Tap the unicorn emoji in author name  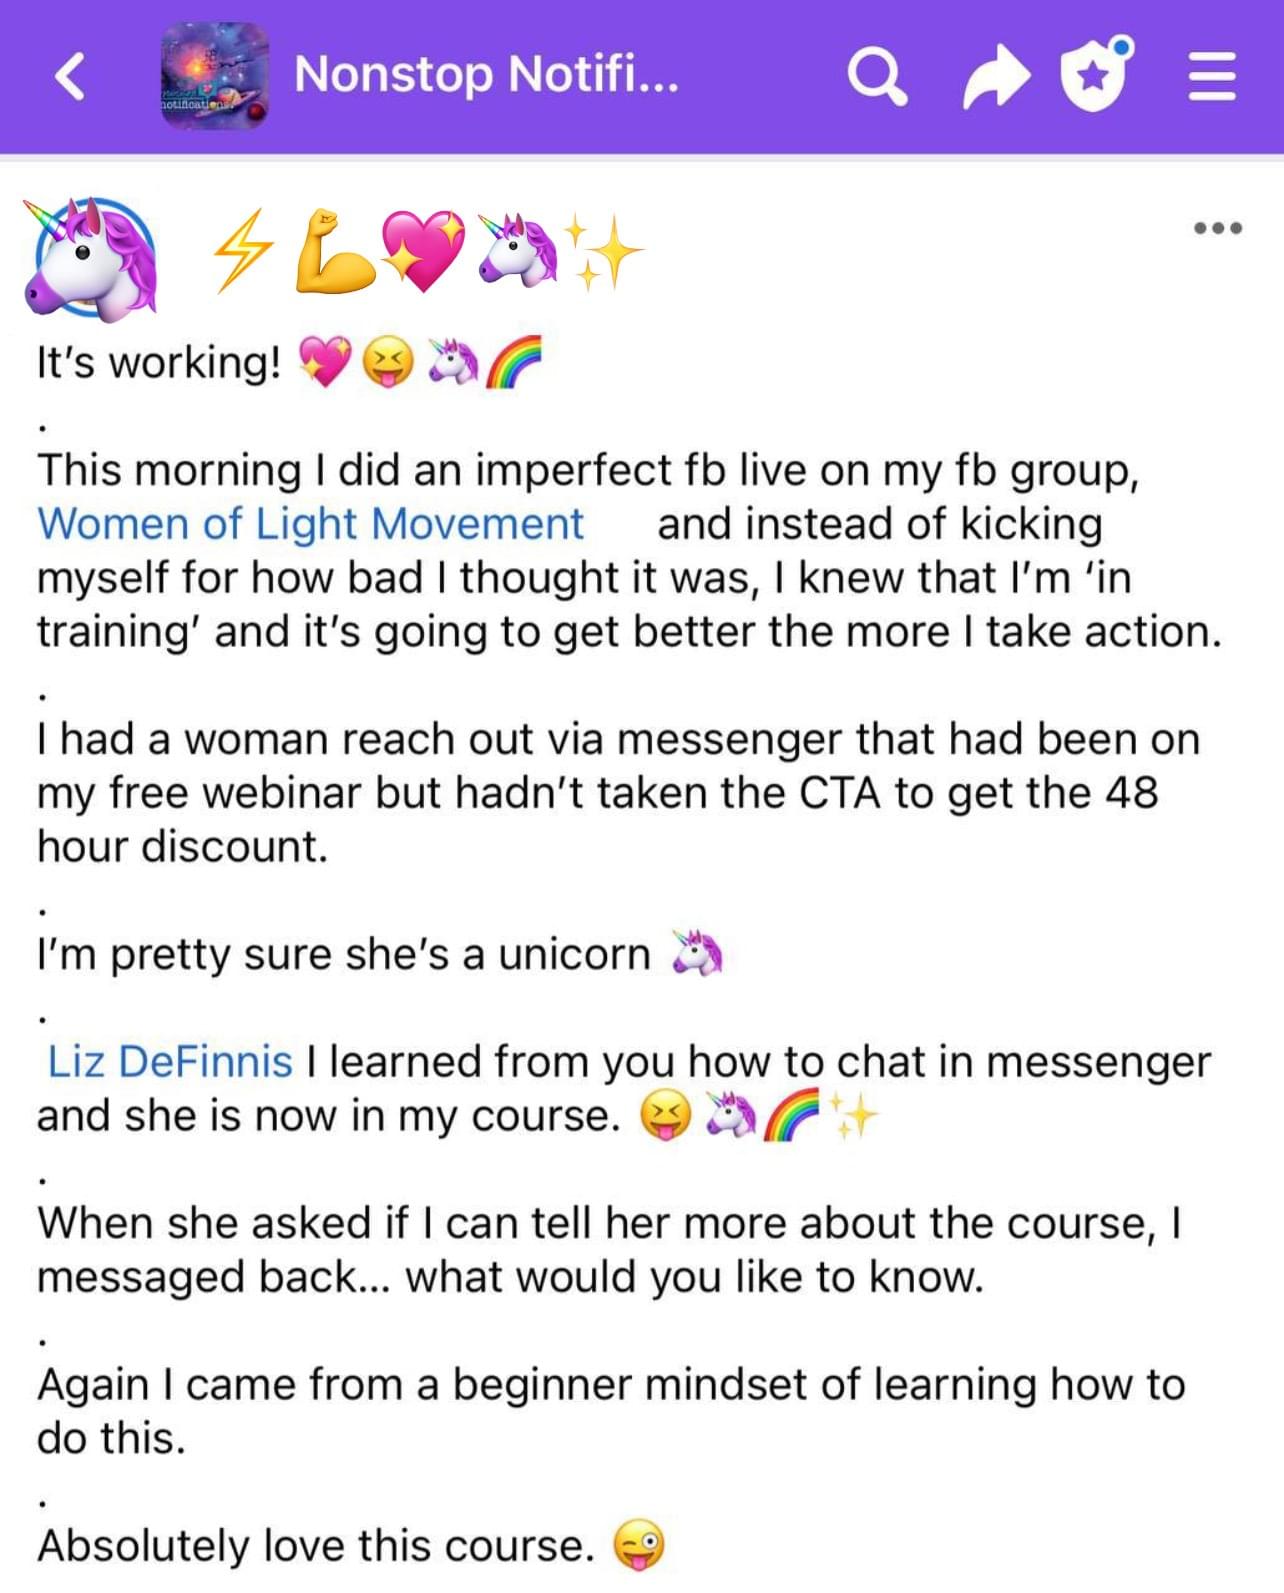tap(517, 249)
